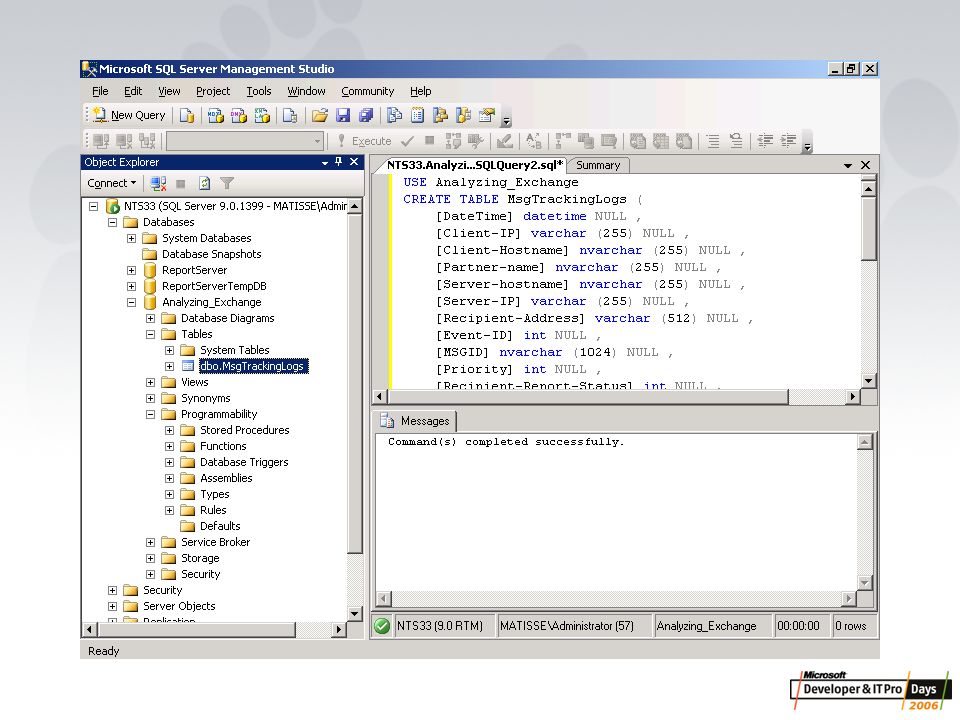Click the Change Connection icon
960x720 pixels.
click(x=148, y=141)
